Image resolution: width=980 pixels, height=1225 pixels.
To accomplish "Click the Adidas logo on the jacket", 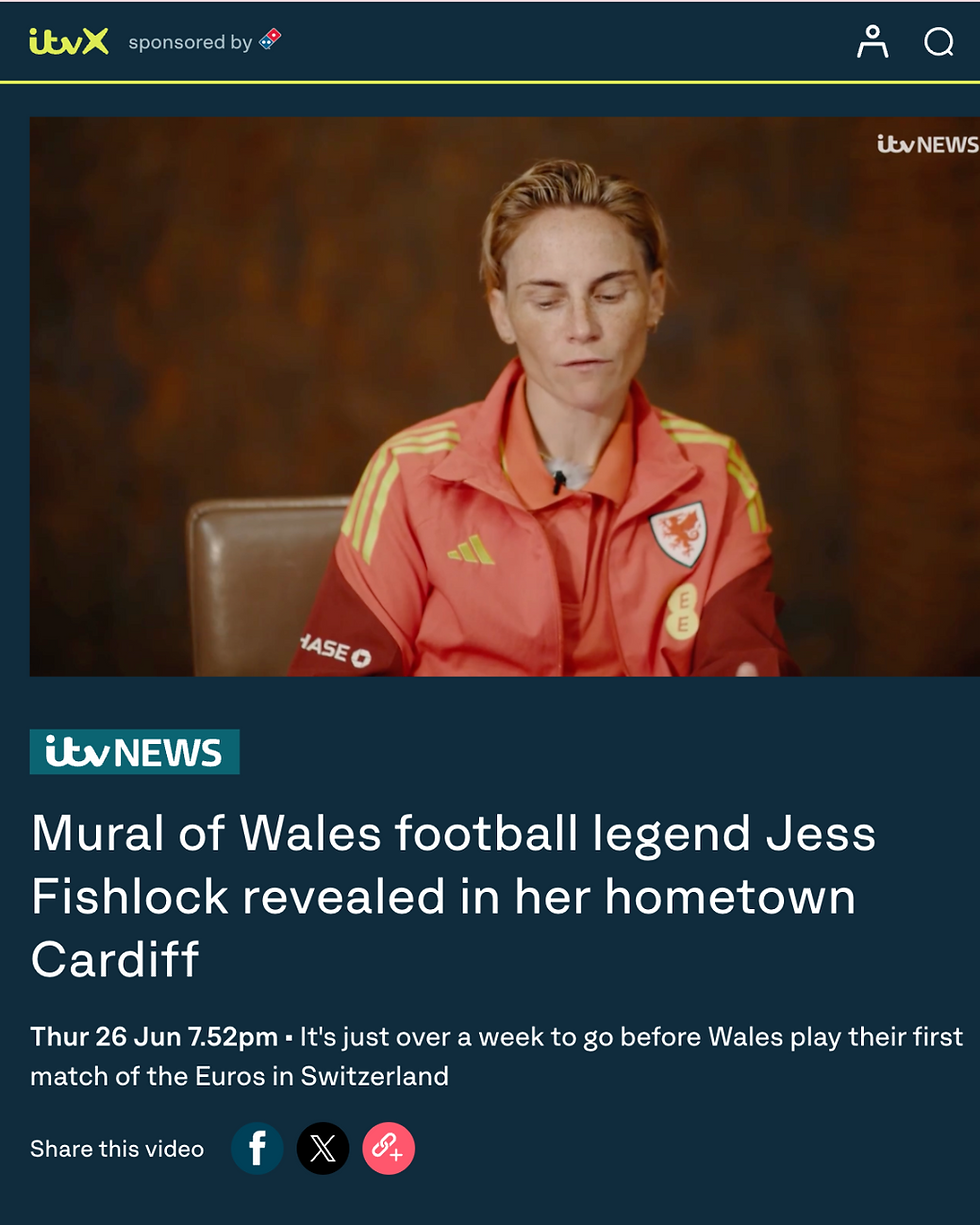I will click(x=471, y=549).
